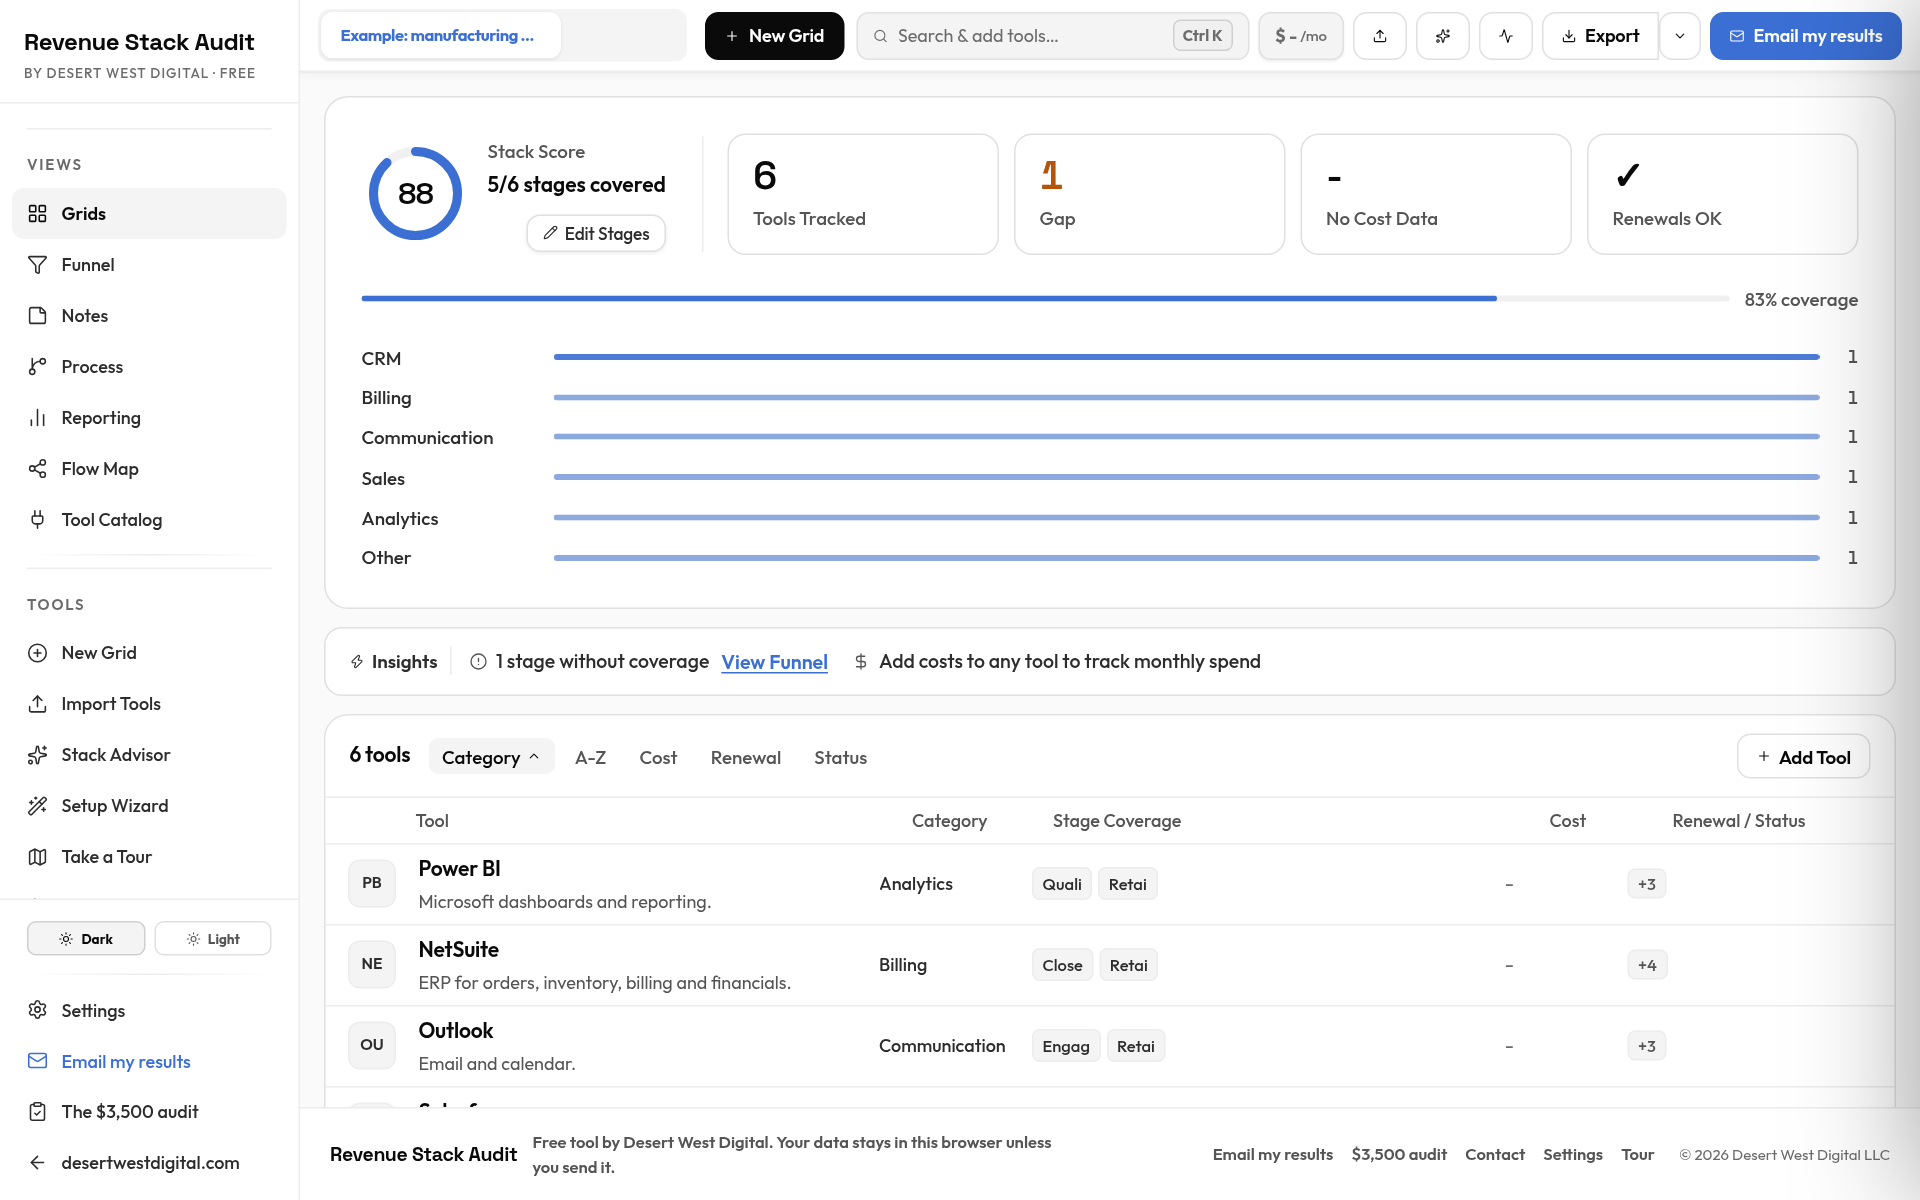Sort tools by Renewal

[746, 757]
